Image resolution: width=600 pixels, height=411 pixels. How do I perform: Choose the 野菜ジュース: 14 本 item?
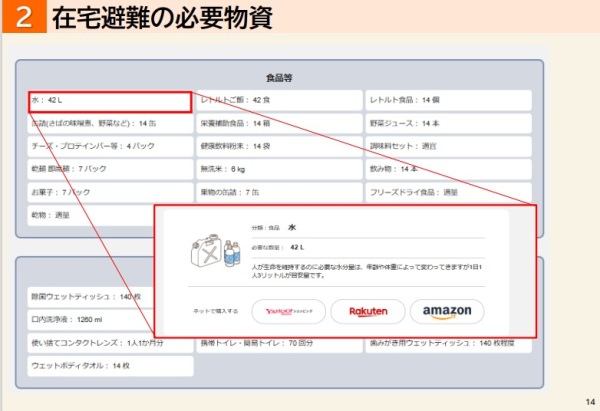(x=447, y=124)
